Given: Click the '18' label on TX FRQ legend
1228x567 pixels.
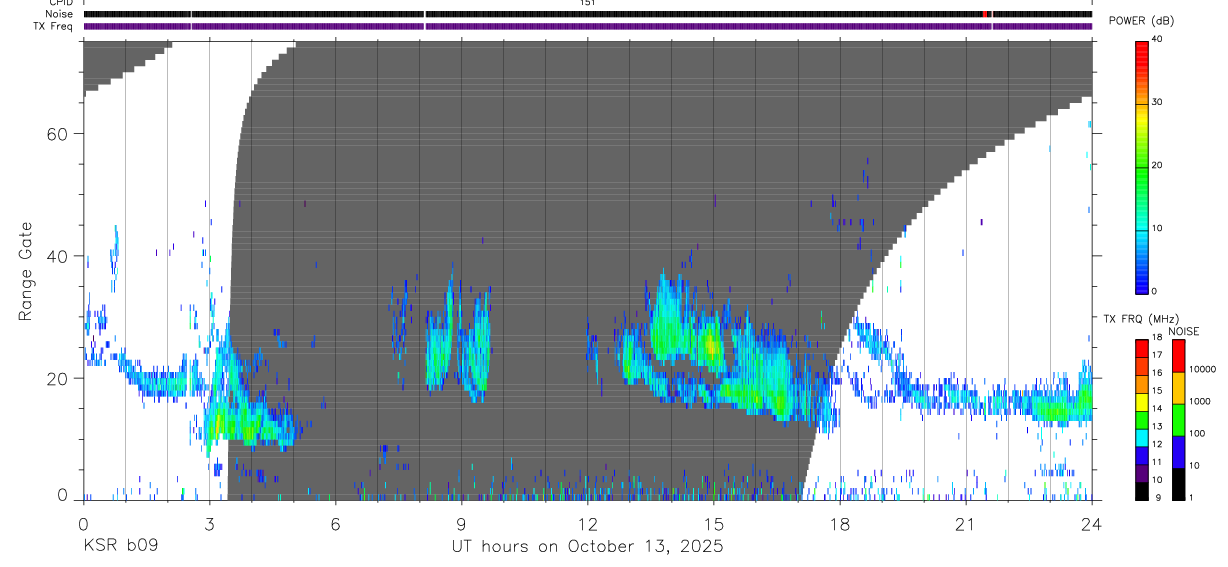Looking at the screenshot, I should pos(1158,337).
